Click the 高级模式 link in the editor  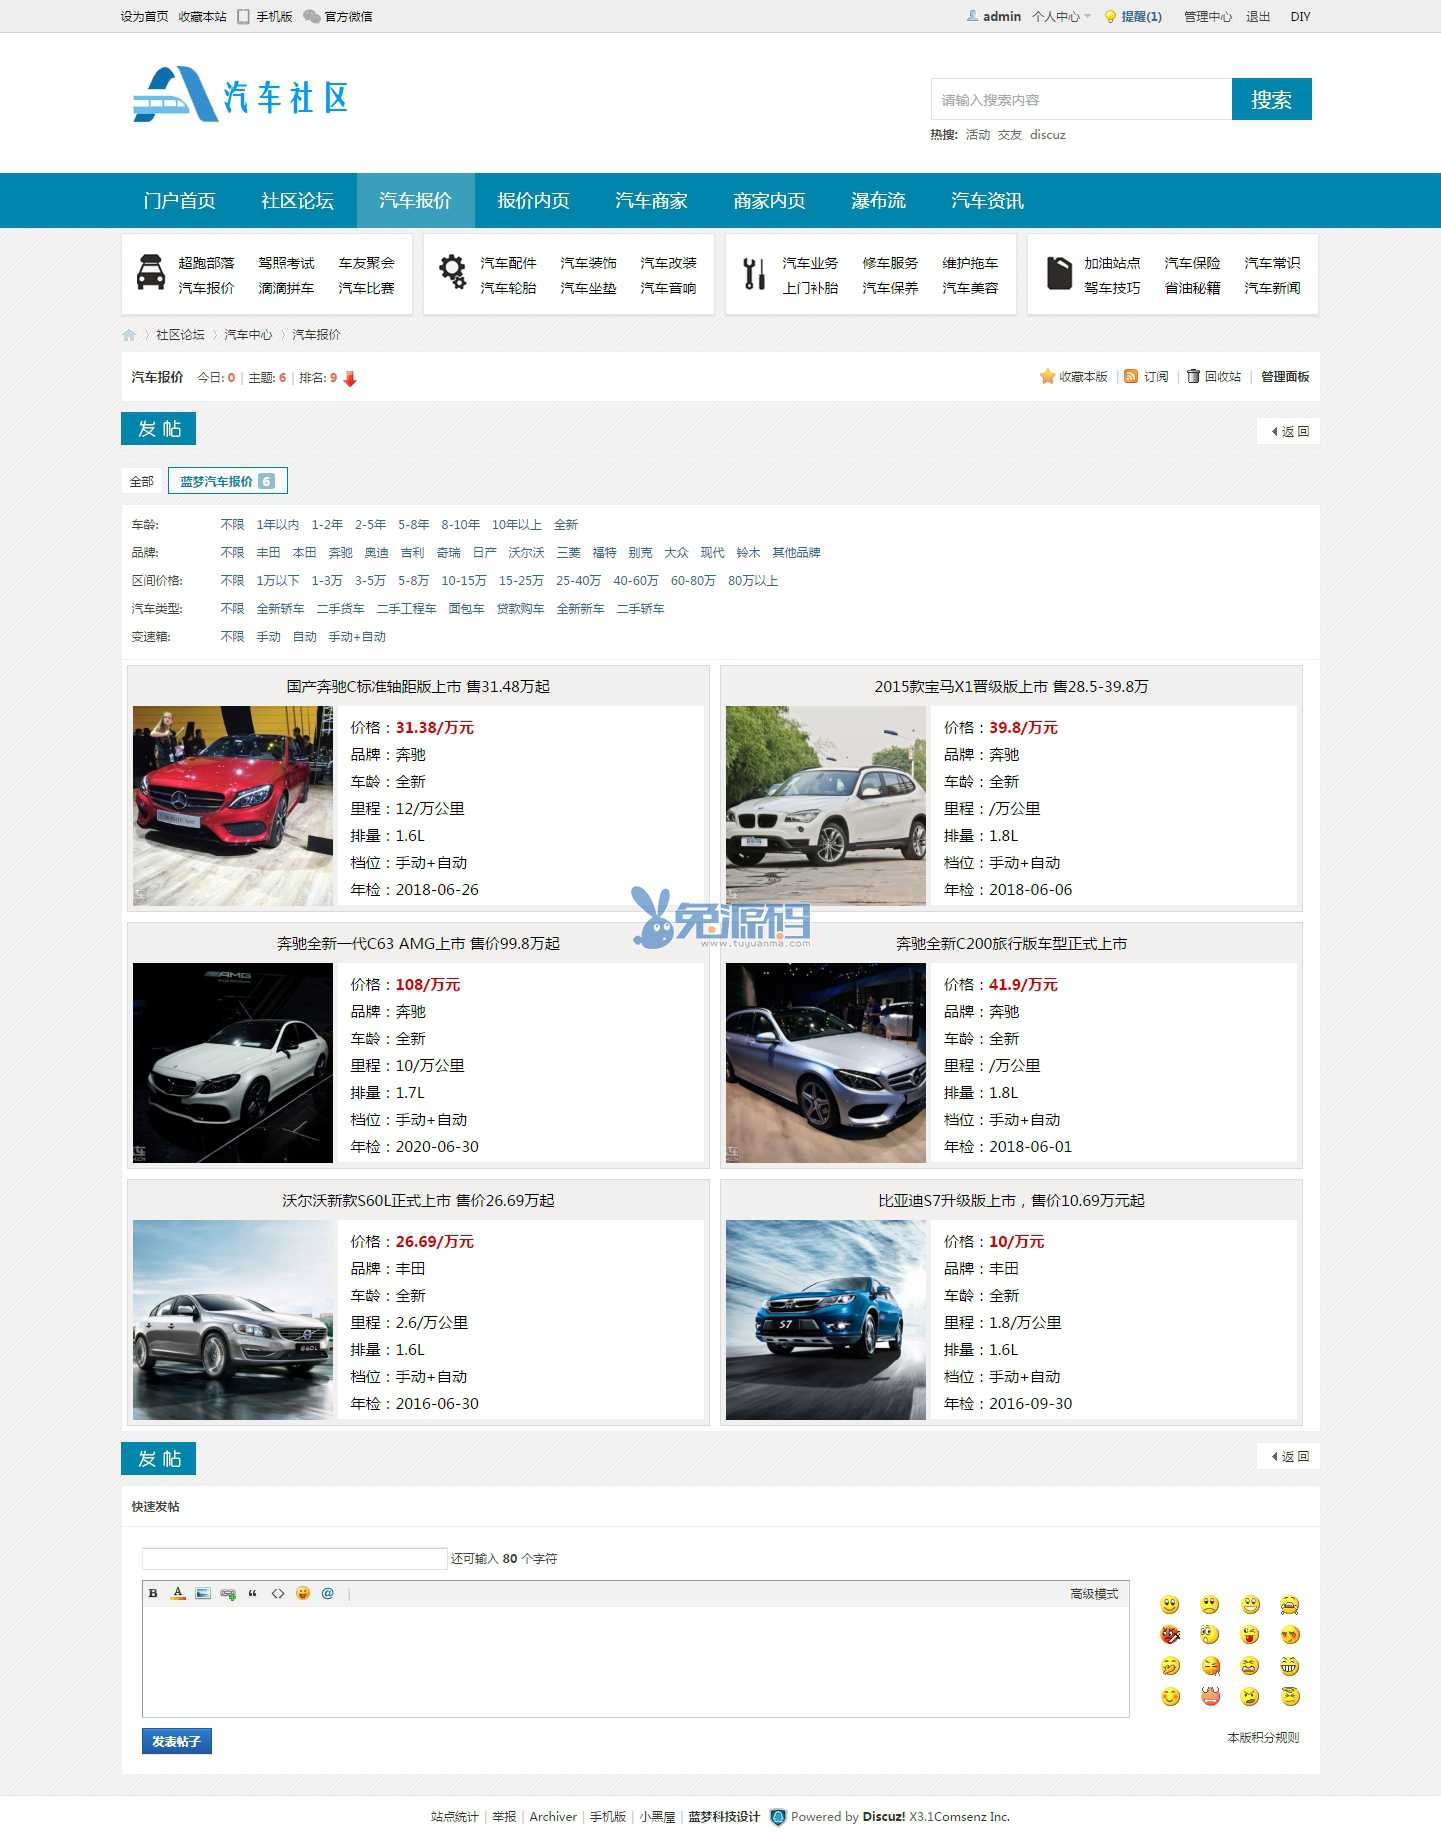pyautogui.click(x=1094, y=1594)
